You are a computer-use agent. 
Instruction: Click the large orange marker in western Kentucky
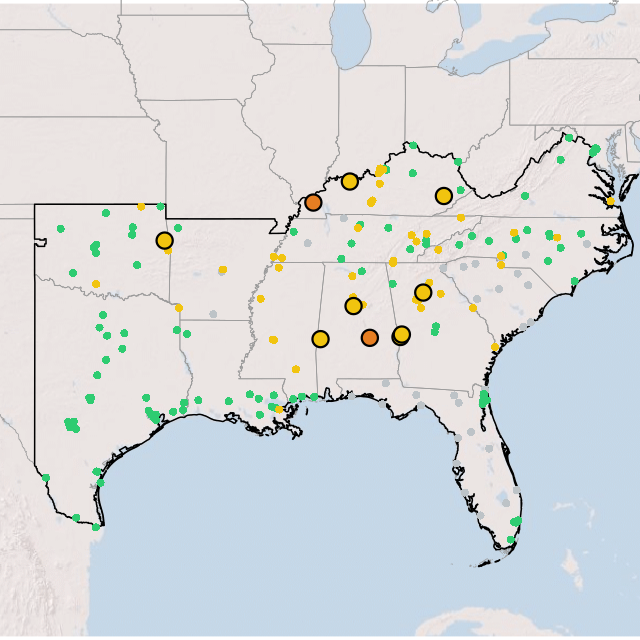coord(313,202)
